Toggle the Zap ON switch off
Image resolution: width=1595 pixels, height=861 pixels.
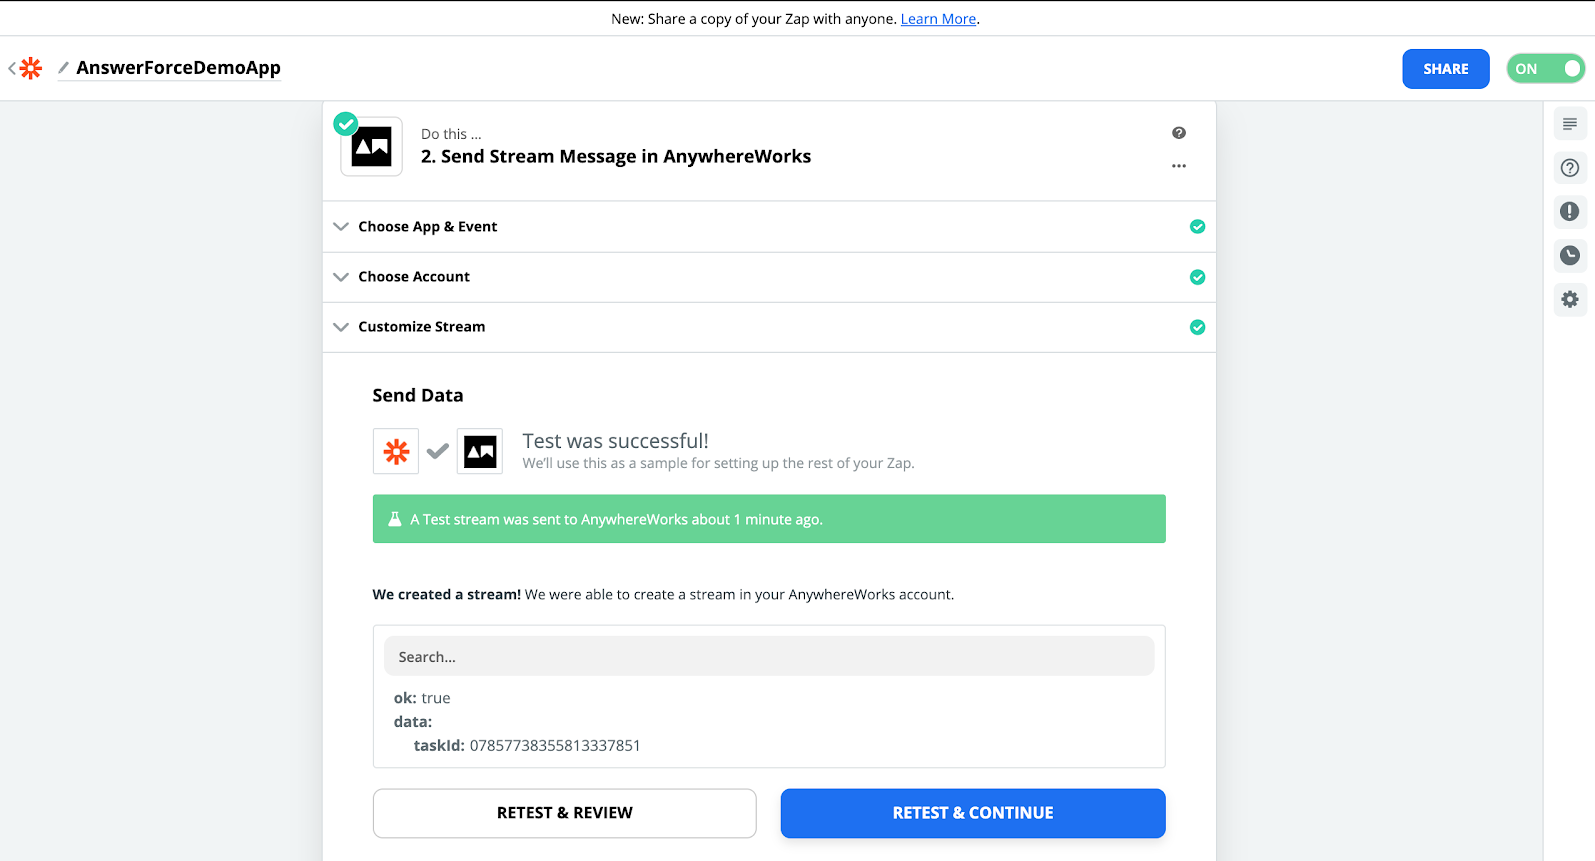[1546, 69]
